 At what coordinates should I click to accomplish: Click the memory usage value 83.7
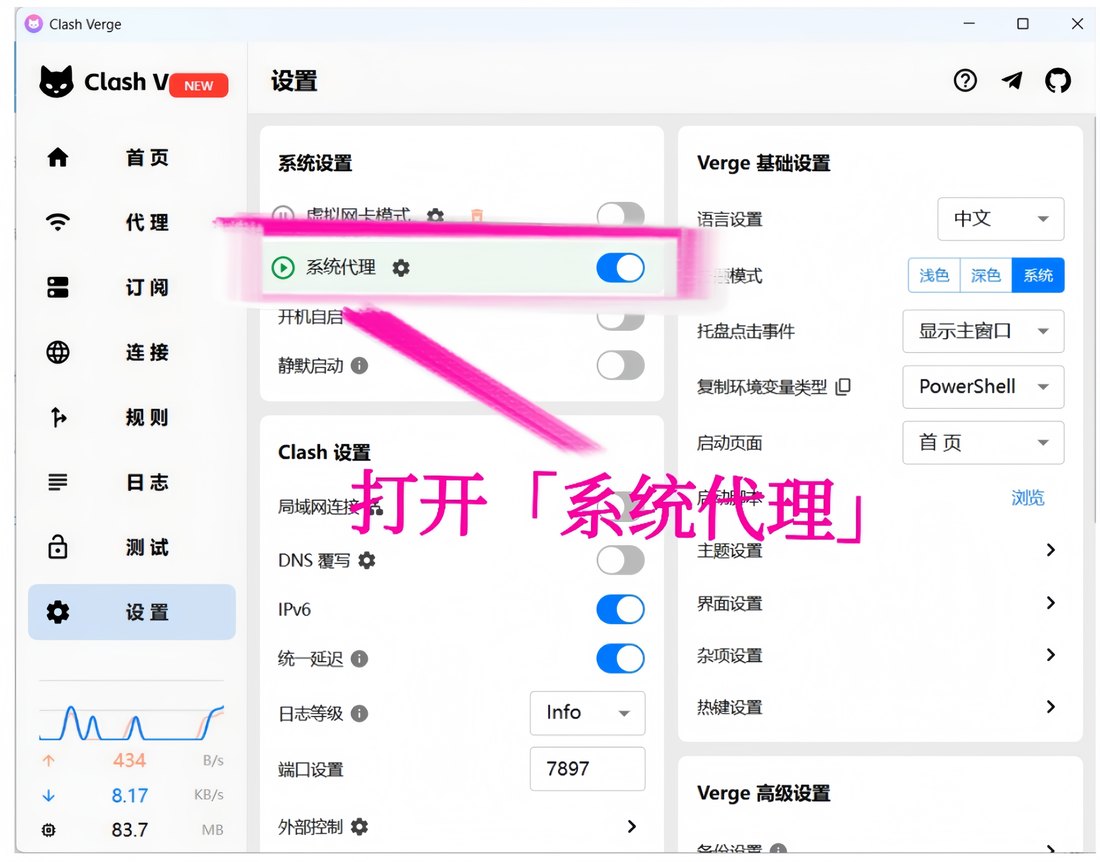click(x=130, y=830)
